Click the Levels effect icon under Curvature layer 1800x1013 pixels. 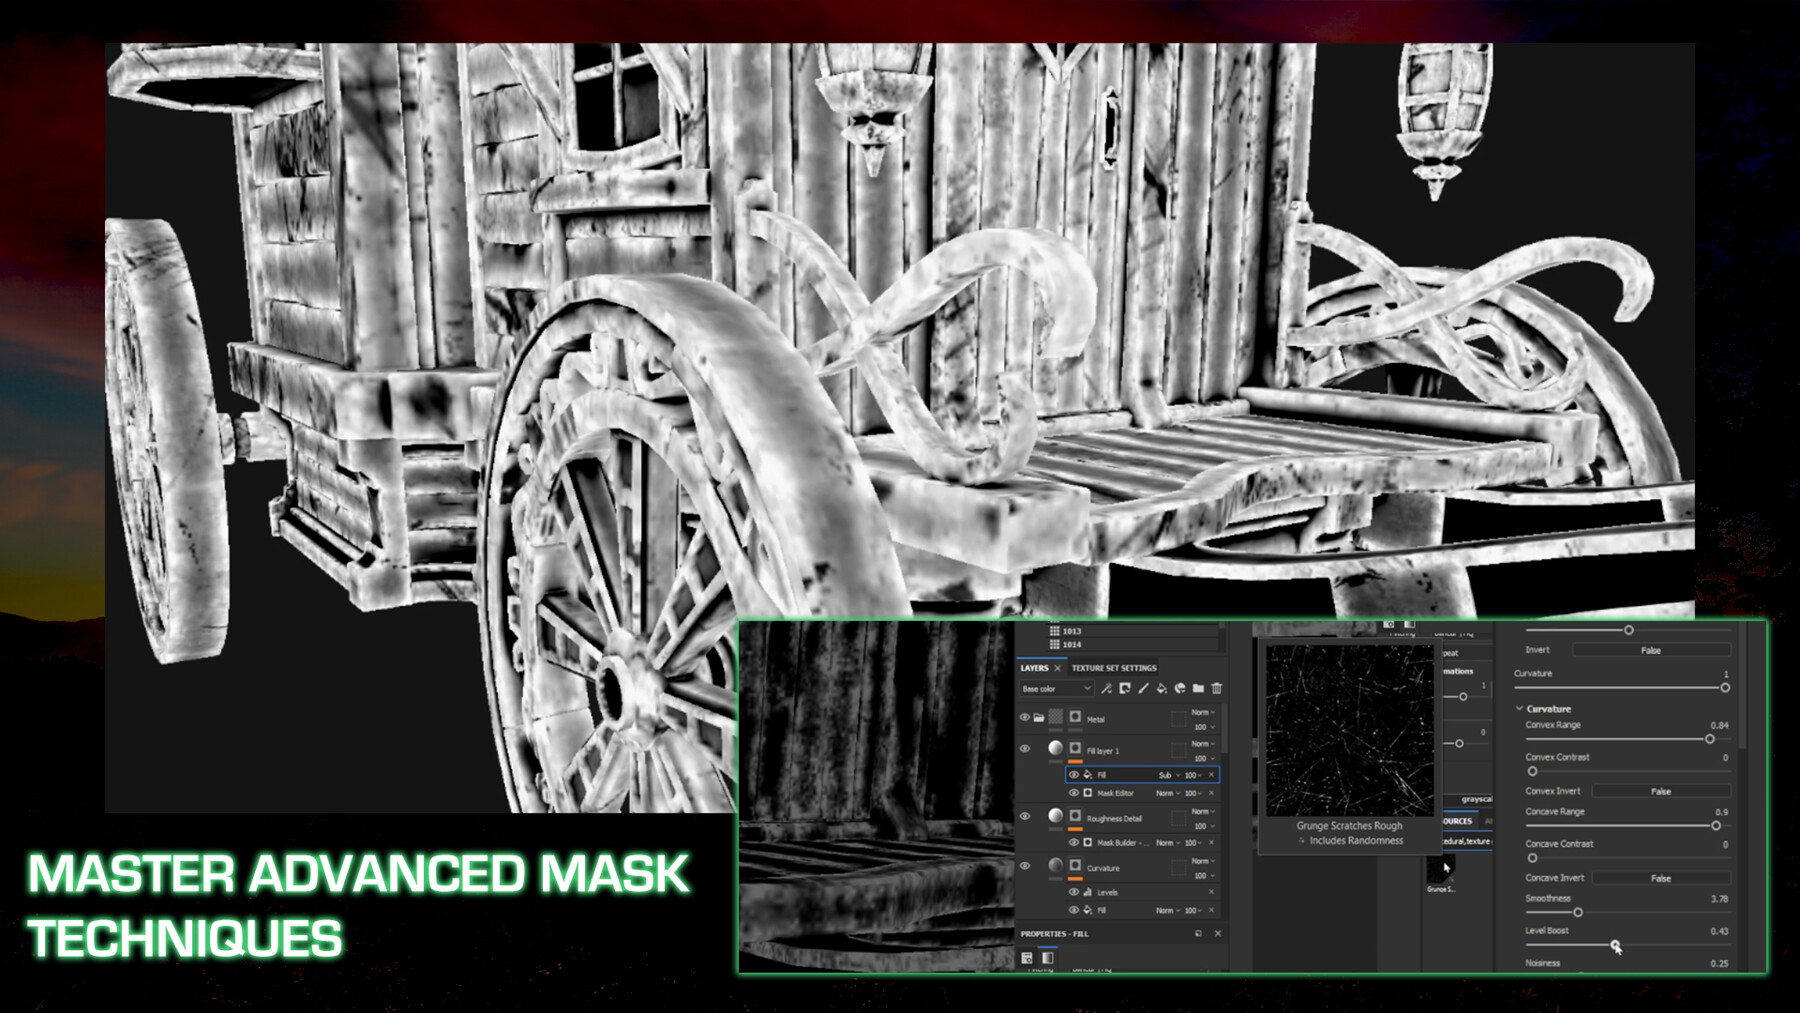1088,892
